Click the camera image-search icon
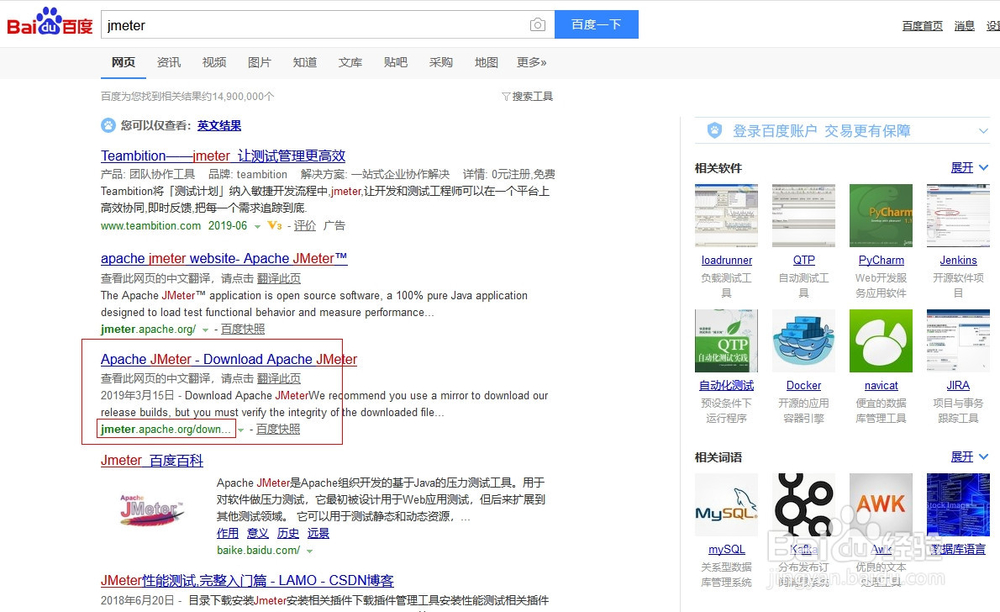Image resolution: width=1000 pixels, height=612 pixels. pos(538,25)
